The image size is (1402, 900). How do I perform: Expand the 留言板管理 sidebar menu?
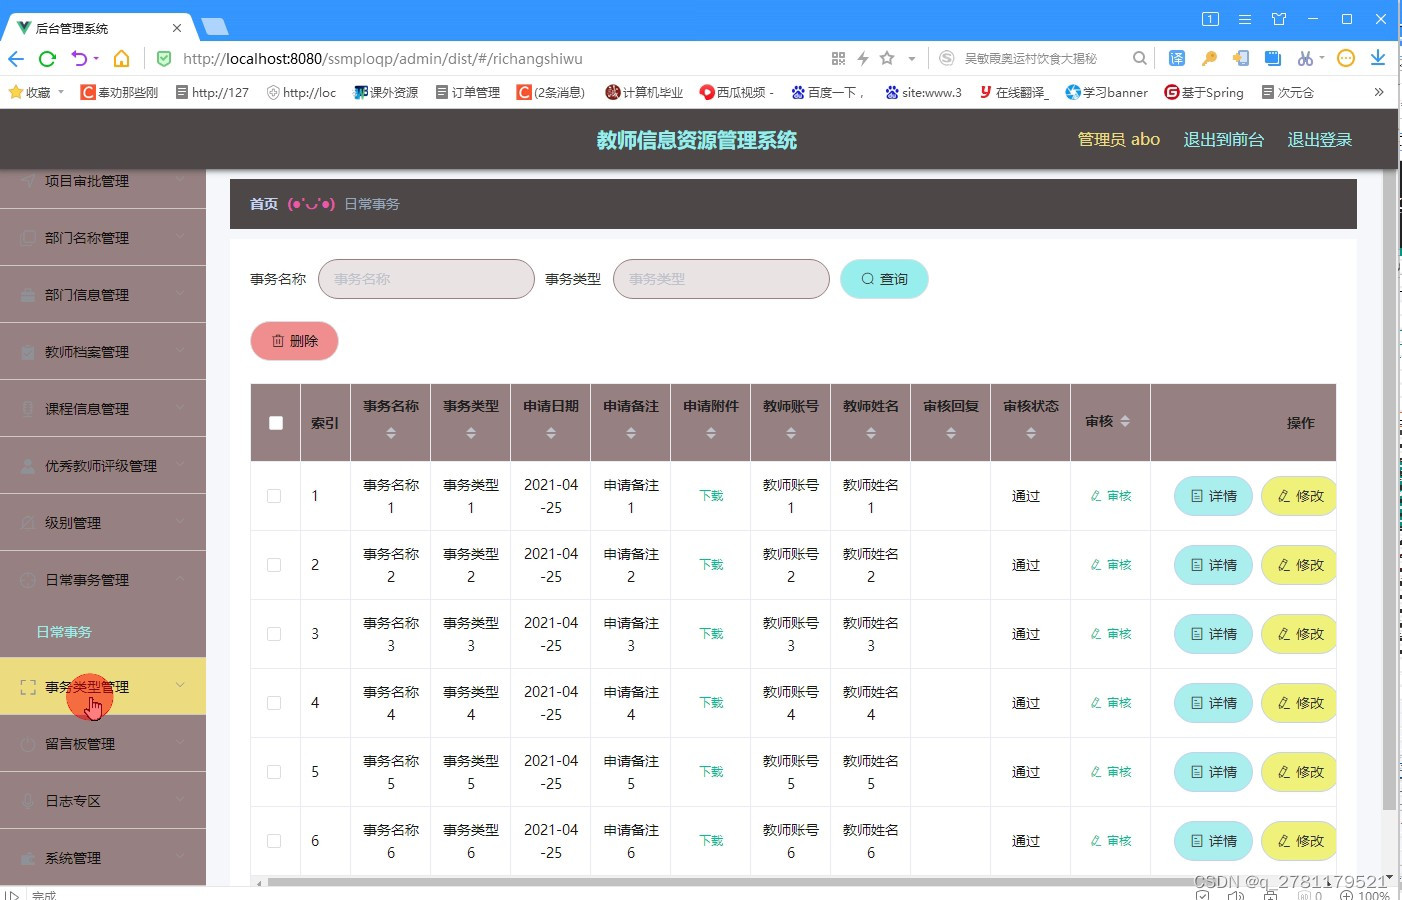point(103,744)
